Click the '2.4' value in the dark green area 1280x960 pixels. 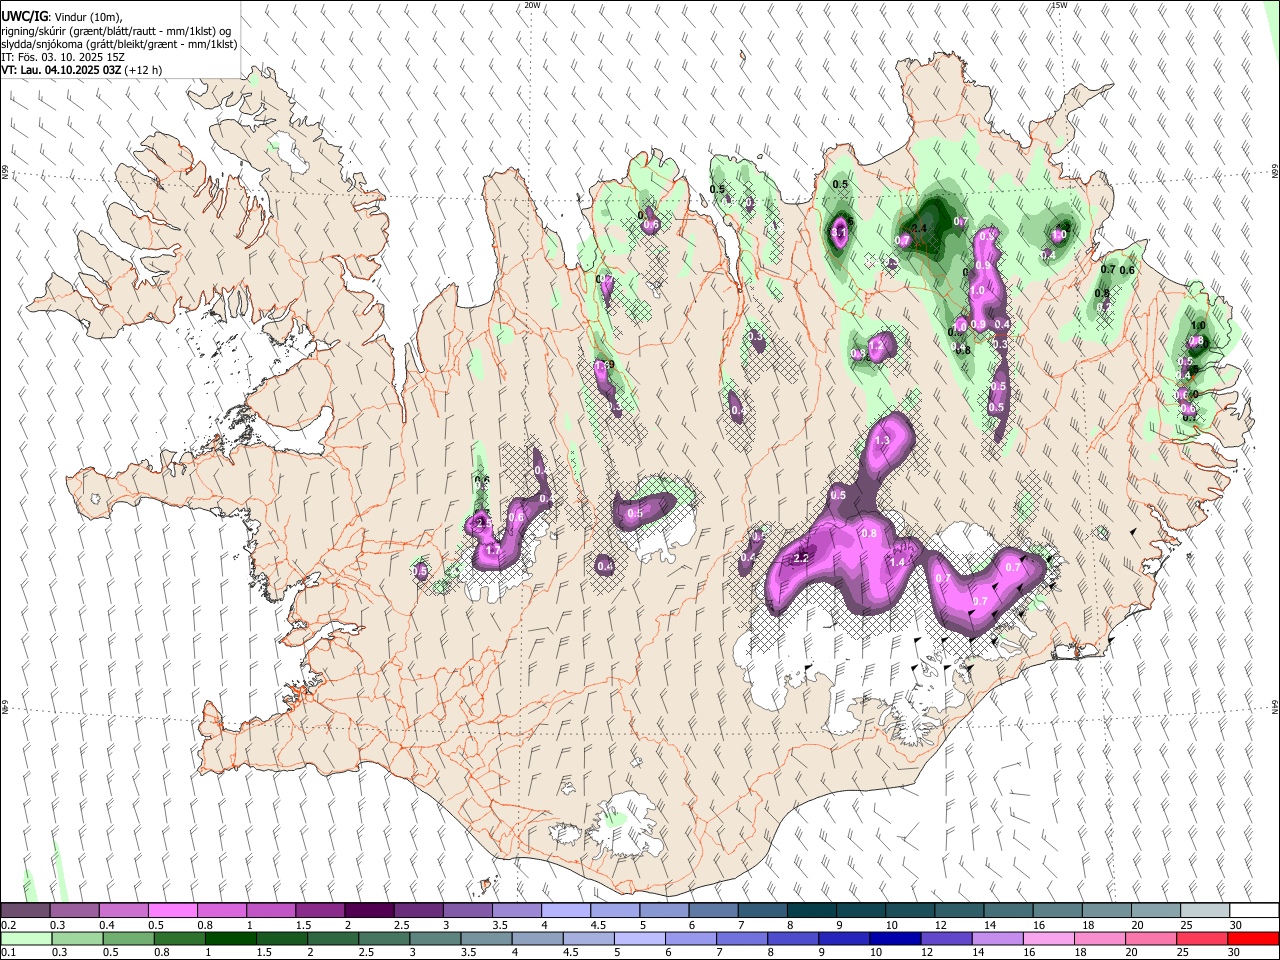click(920, 229)
